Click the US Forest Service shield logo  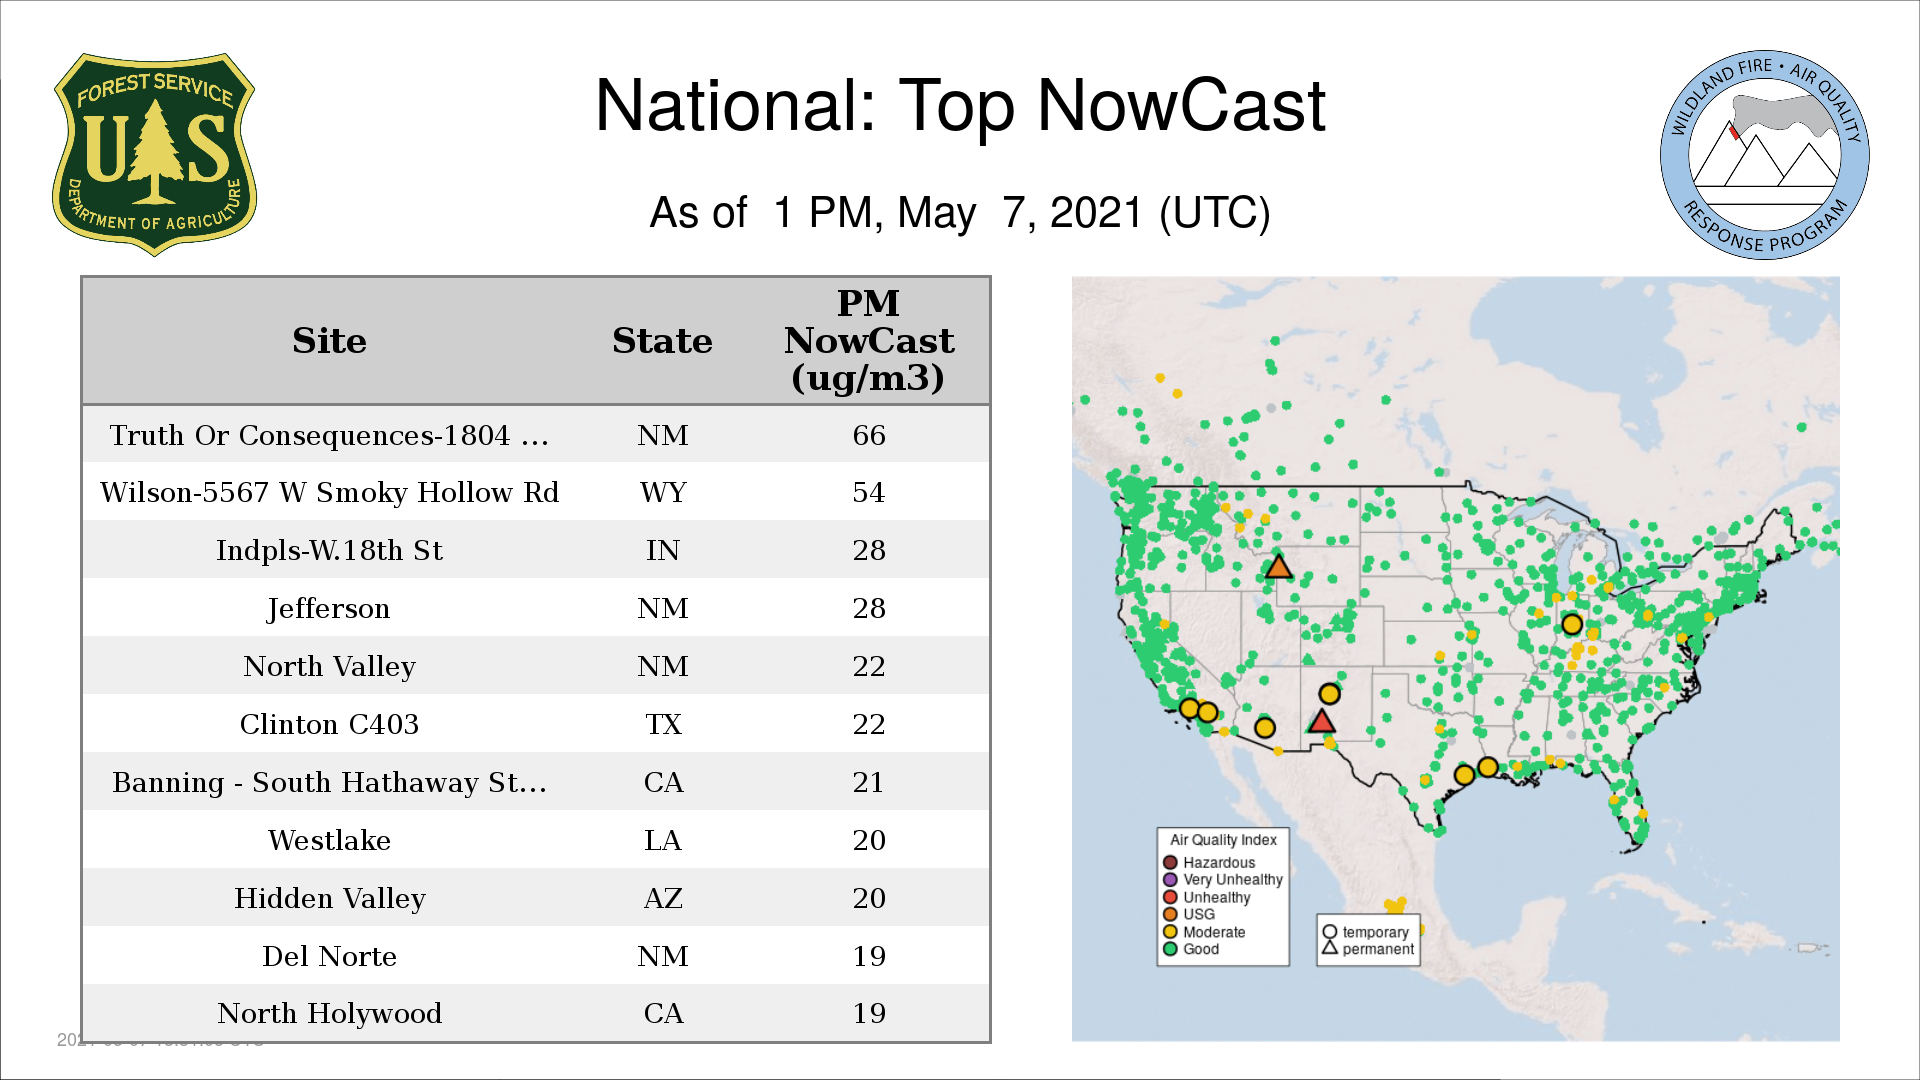click(154, 154)
